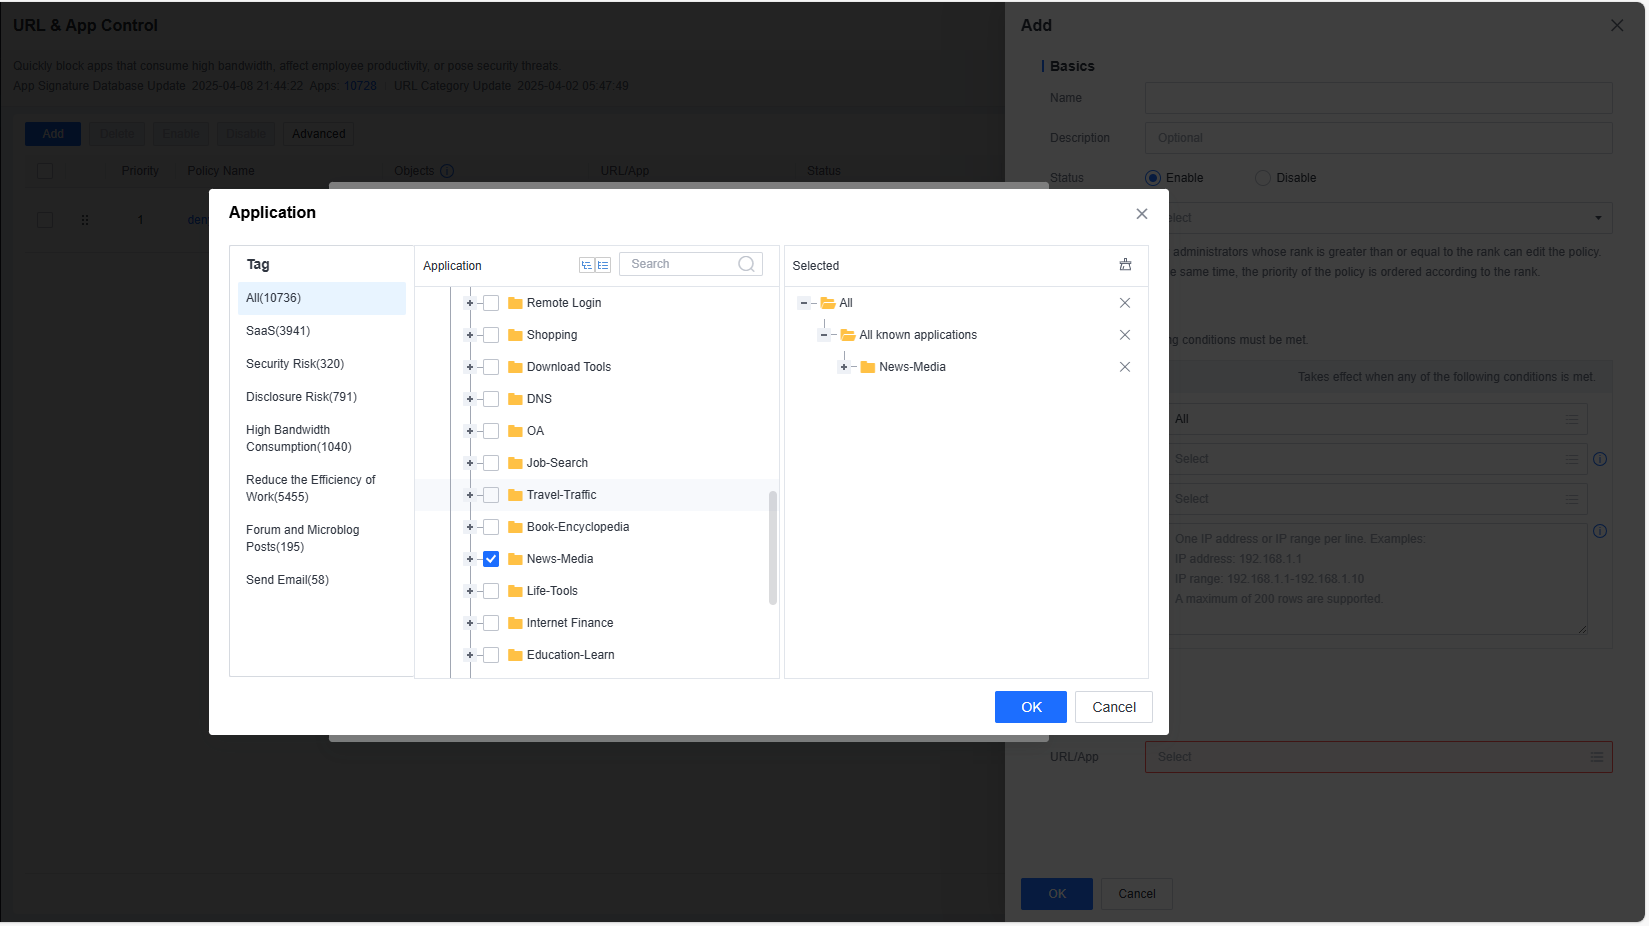
Task: Click the Education-Learn folder icon
Action: pos(515,655)
